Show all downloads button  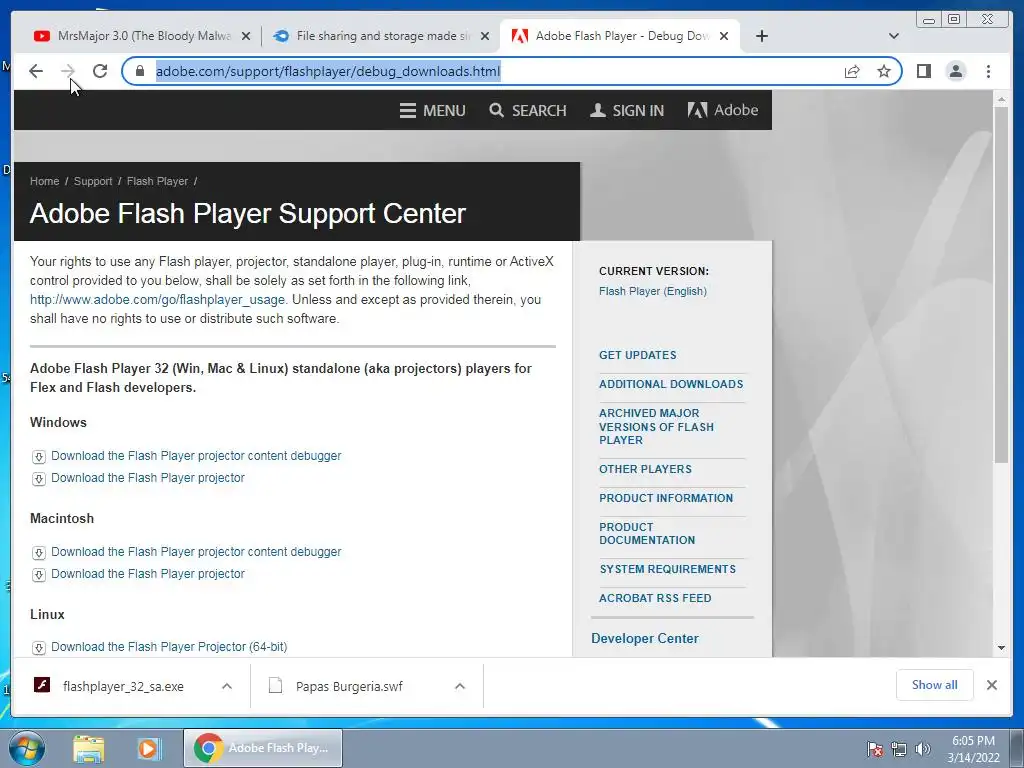935,684
